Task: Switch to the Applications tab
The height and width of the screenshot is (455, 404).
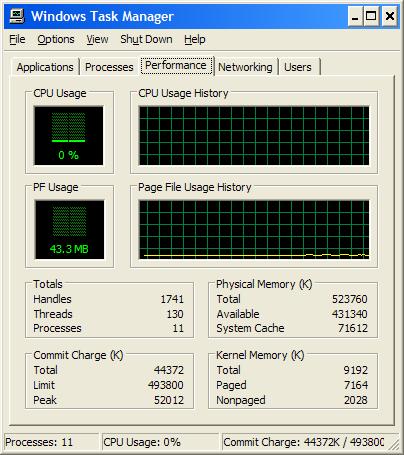Action: (x=45, y=67)
